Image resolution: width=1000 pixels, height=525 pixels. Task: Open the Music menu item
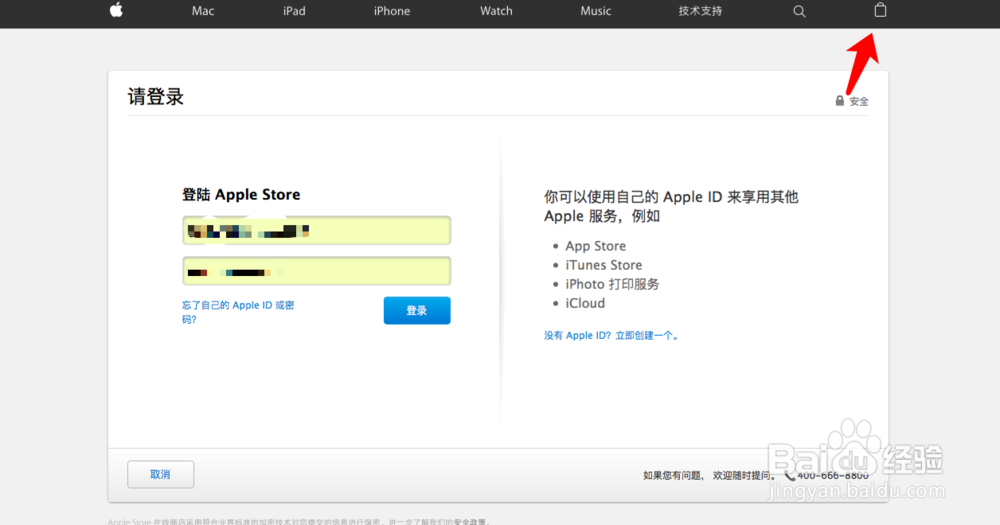click(x=596, y=11)
